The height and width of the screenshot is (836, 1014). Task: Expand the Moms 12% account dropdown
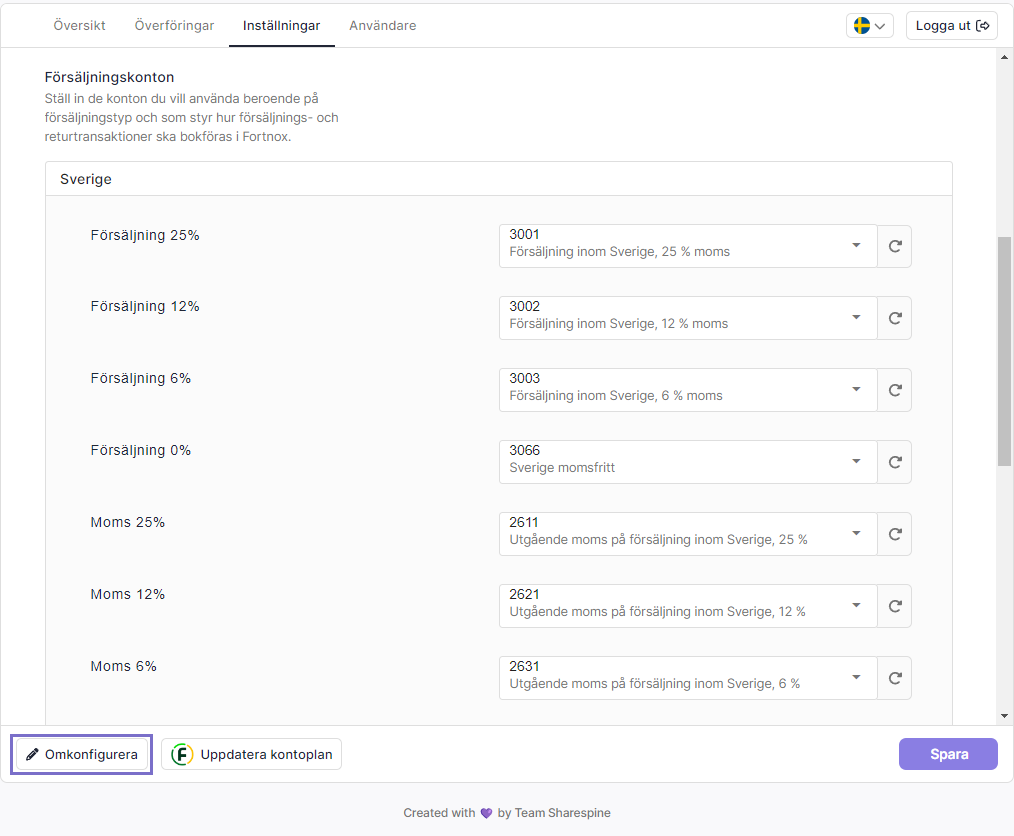(688, 606)
